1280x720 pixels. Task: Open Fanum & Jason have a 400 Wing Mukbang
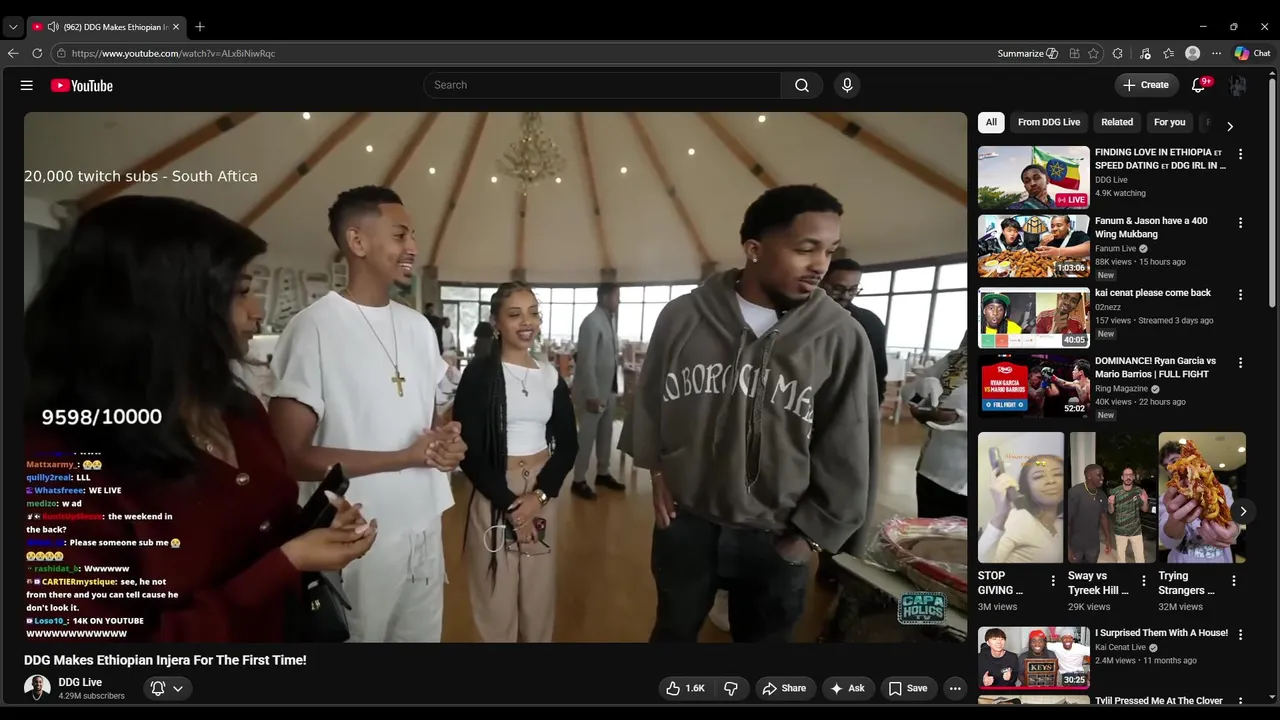(x=1151, y=227)
